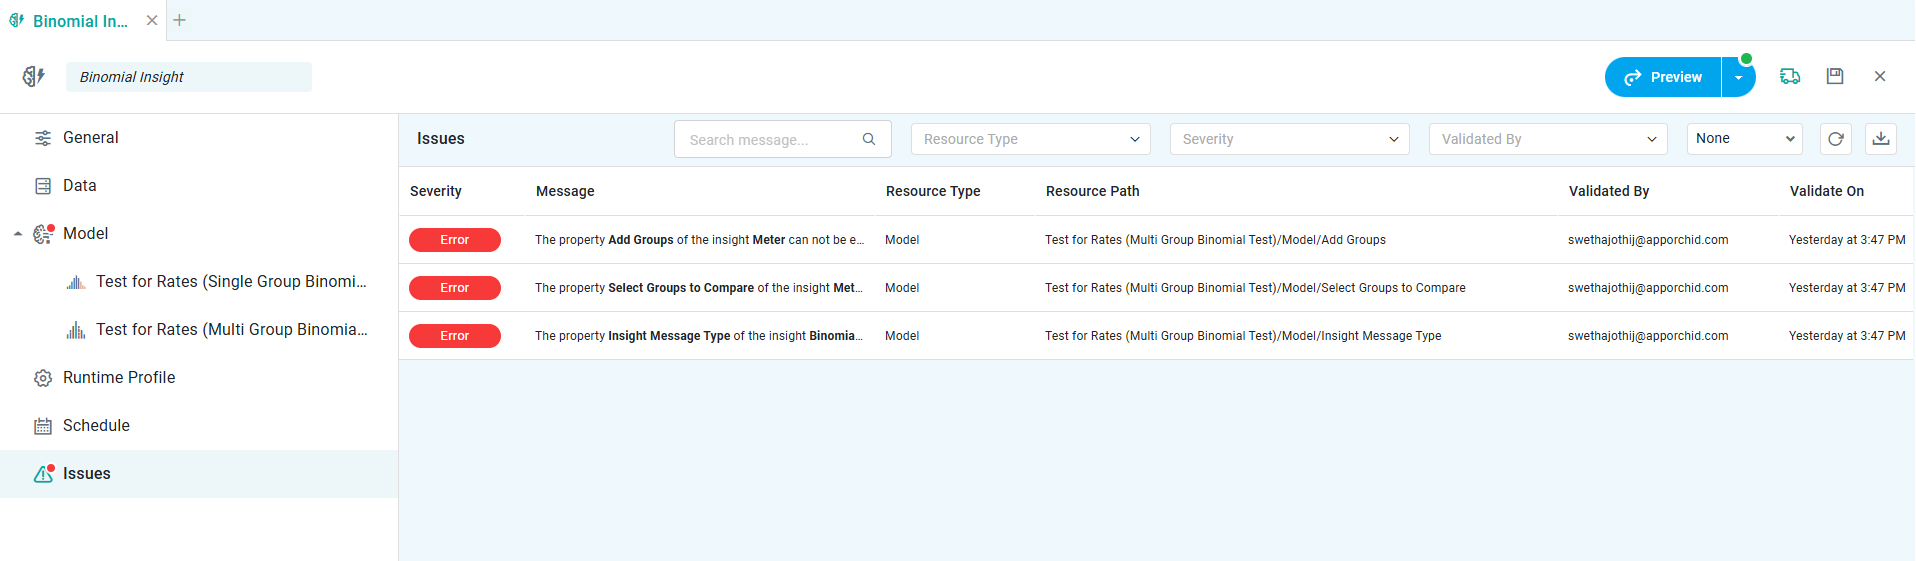
Task: Collapse the Model tree node
Action: point(18,234)
